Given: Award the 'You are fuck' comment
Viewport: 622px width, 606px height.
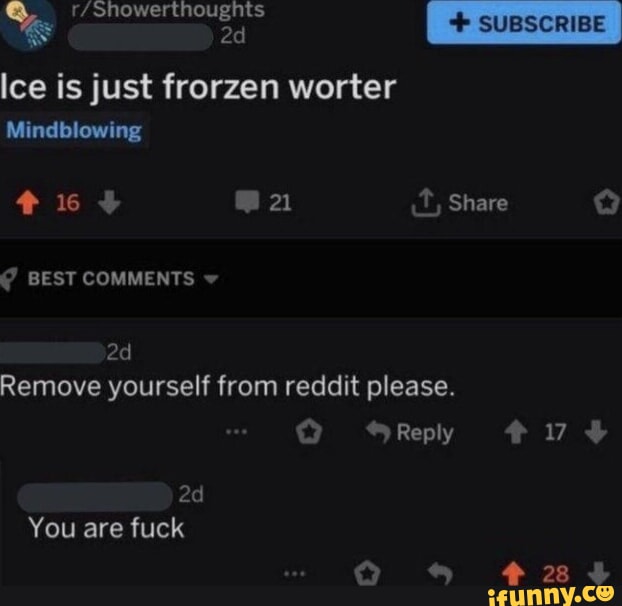Looking at the screenshot, I should click(367, 573).
